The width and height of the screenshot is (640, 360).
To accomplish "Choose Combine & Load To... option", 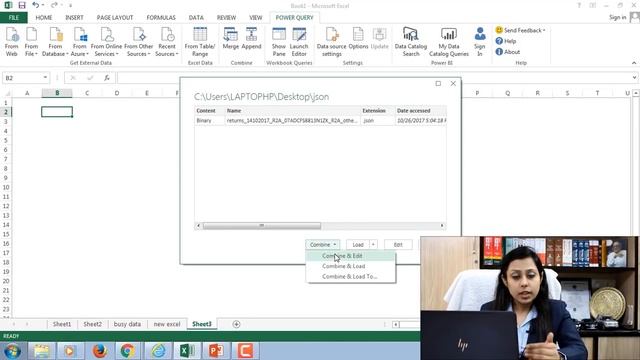I will 350,276.
